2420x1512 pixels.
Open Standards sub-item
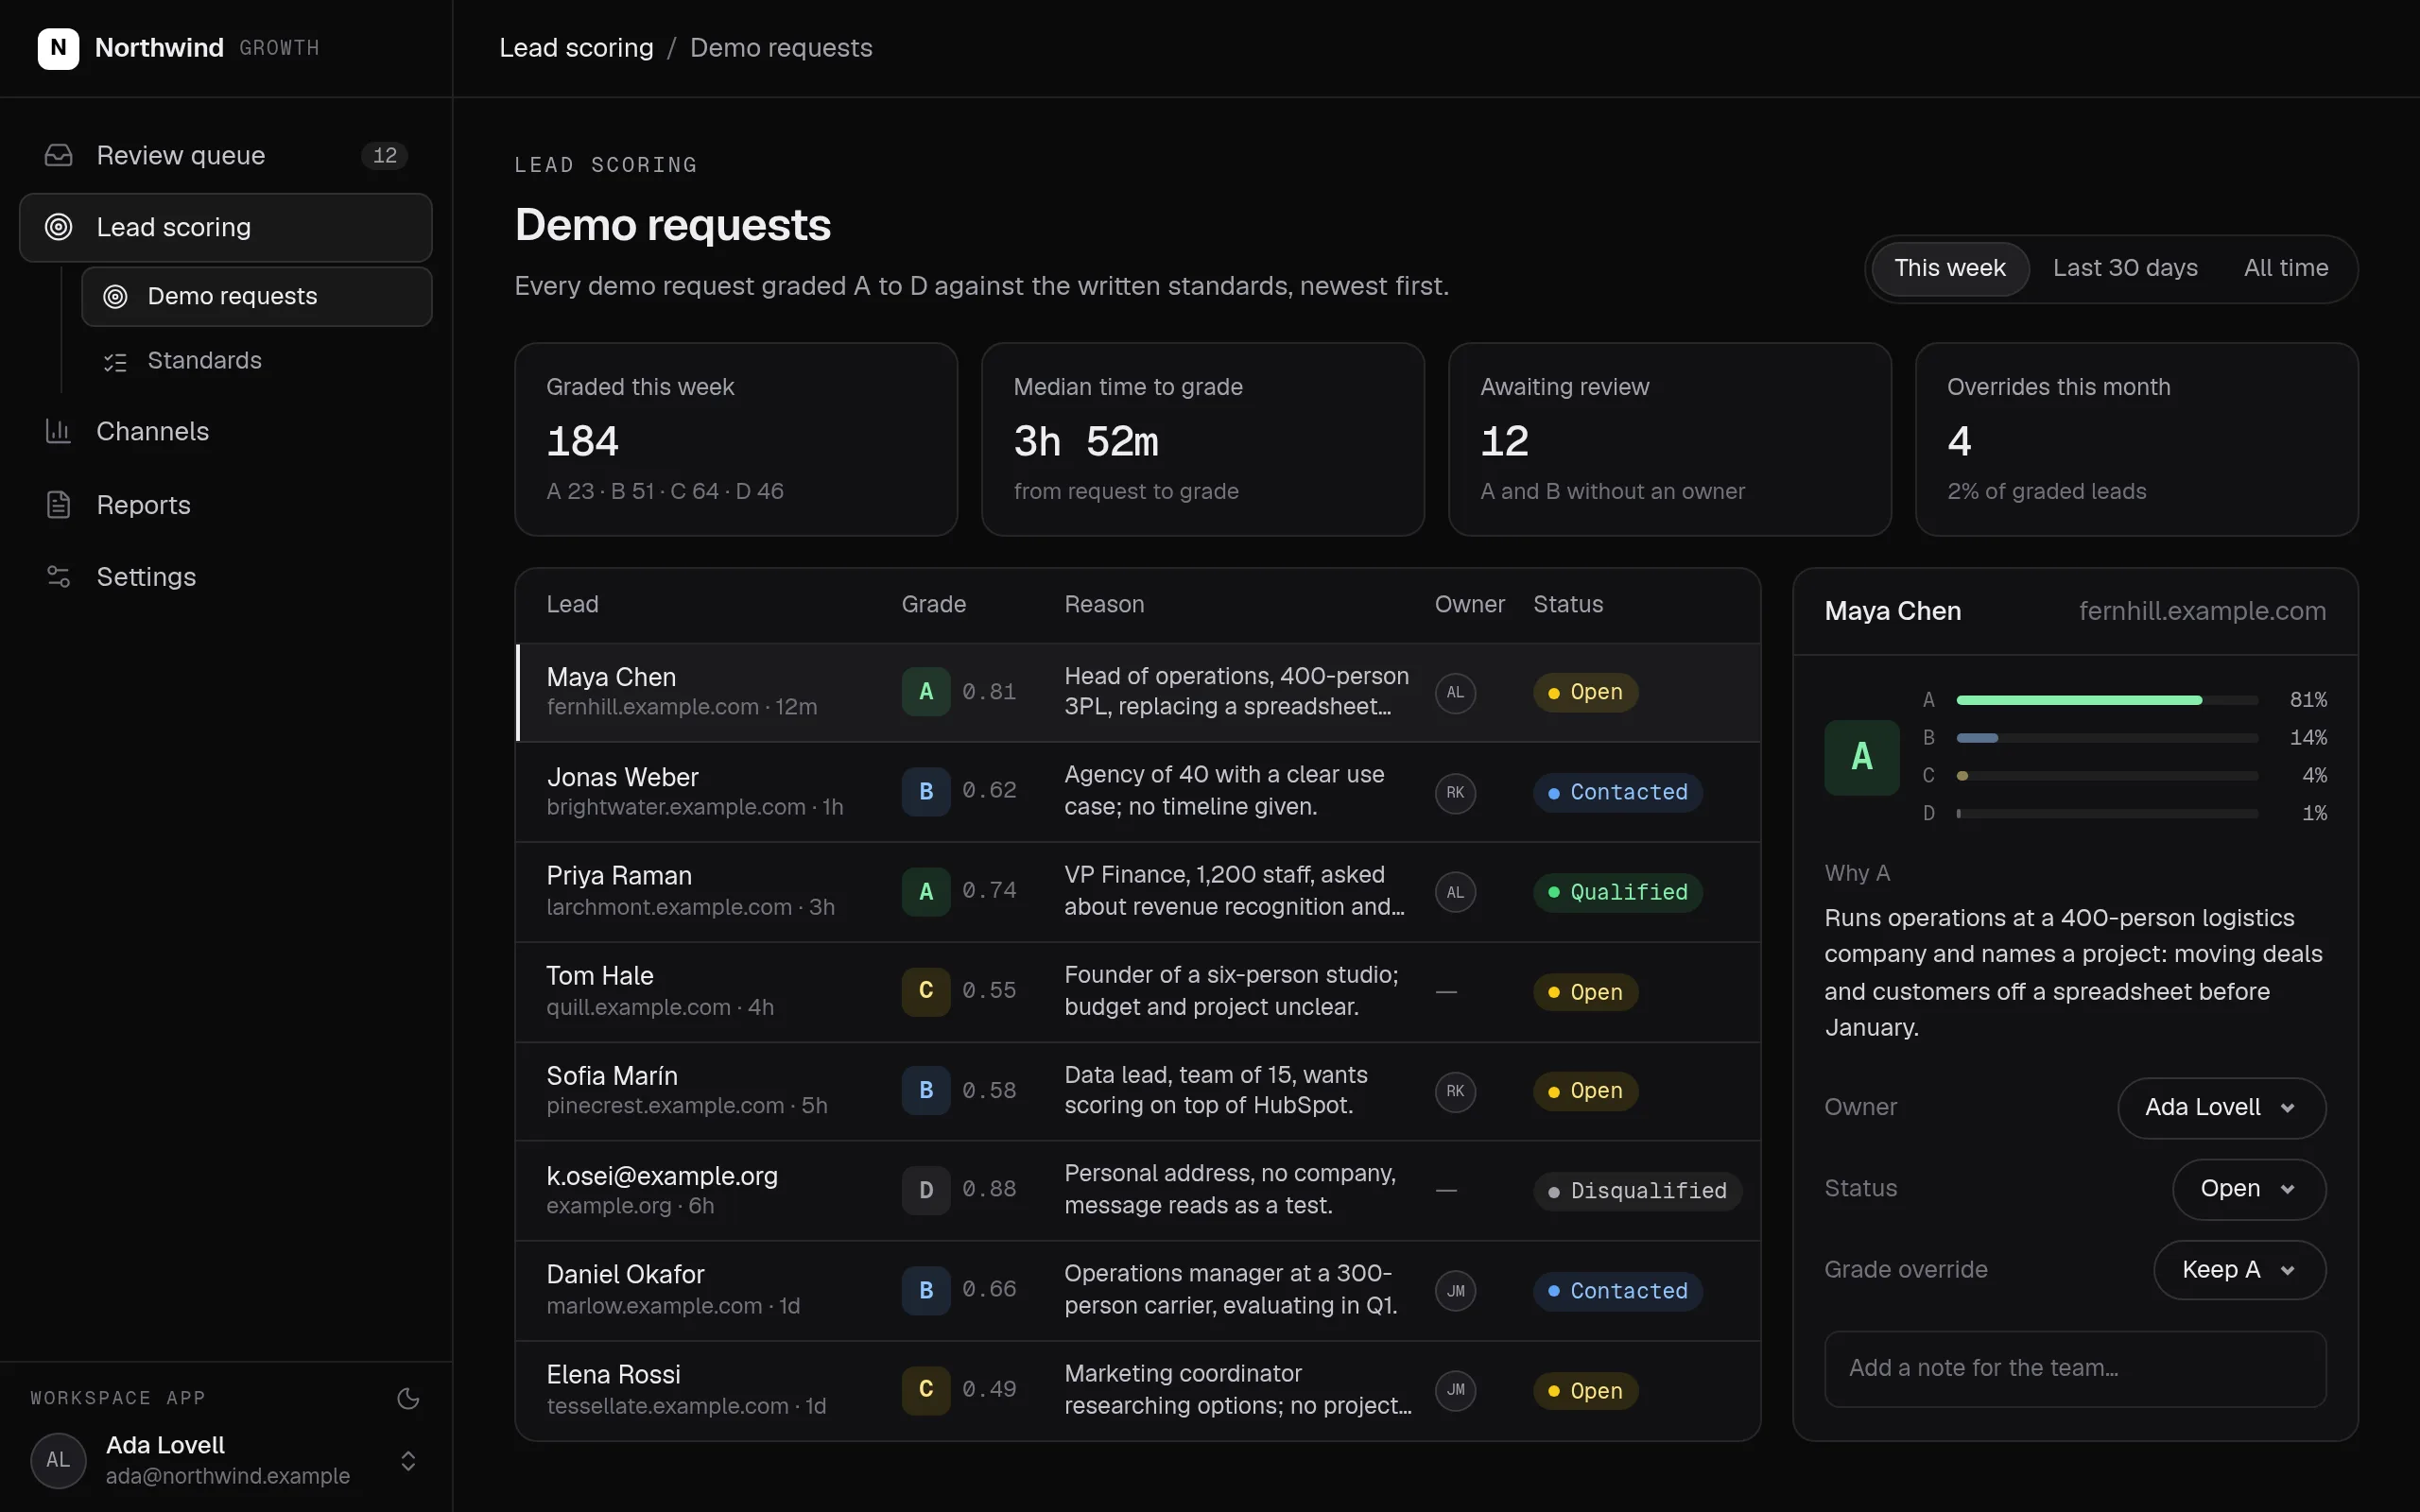(x=257, y=361)
